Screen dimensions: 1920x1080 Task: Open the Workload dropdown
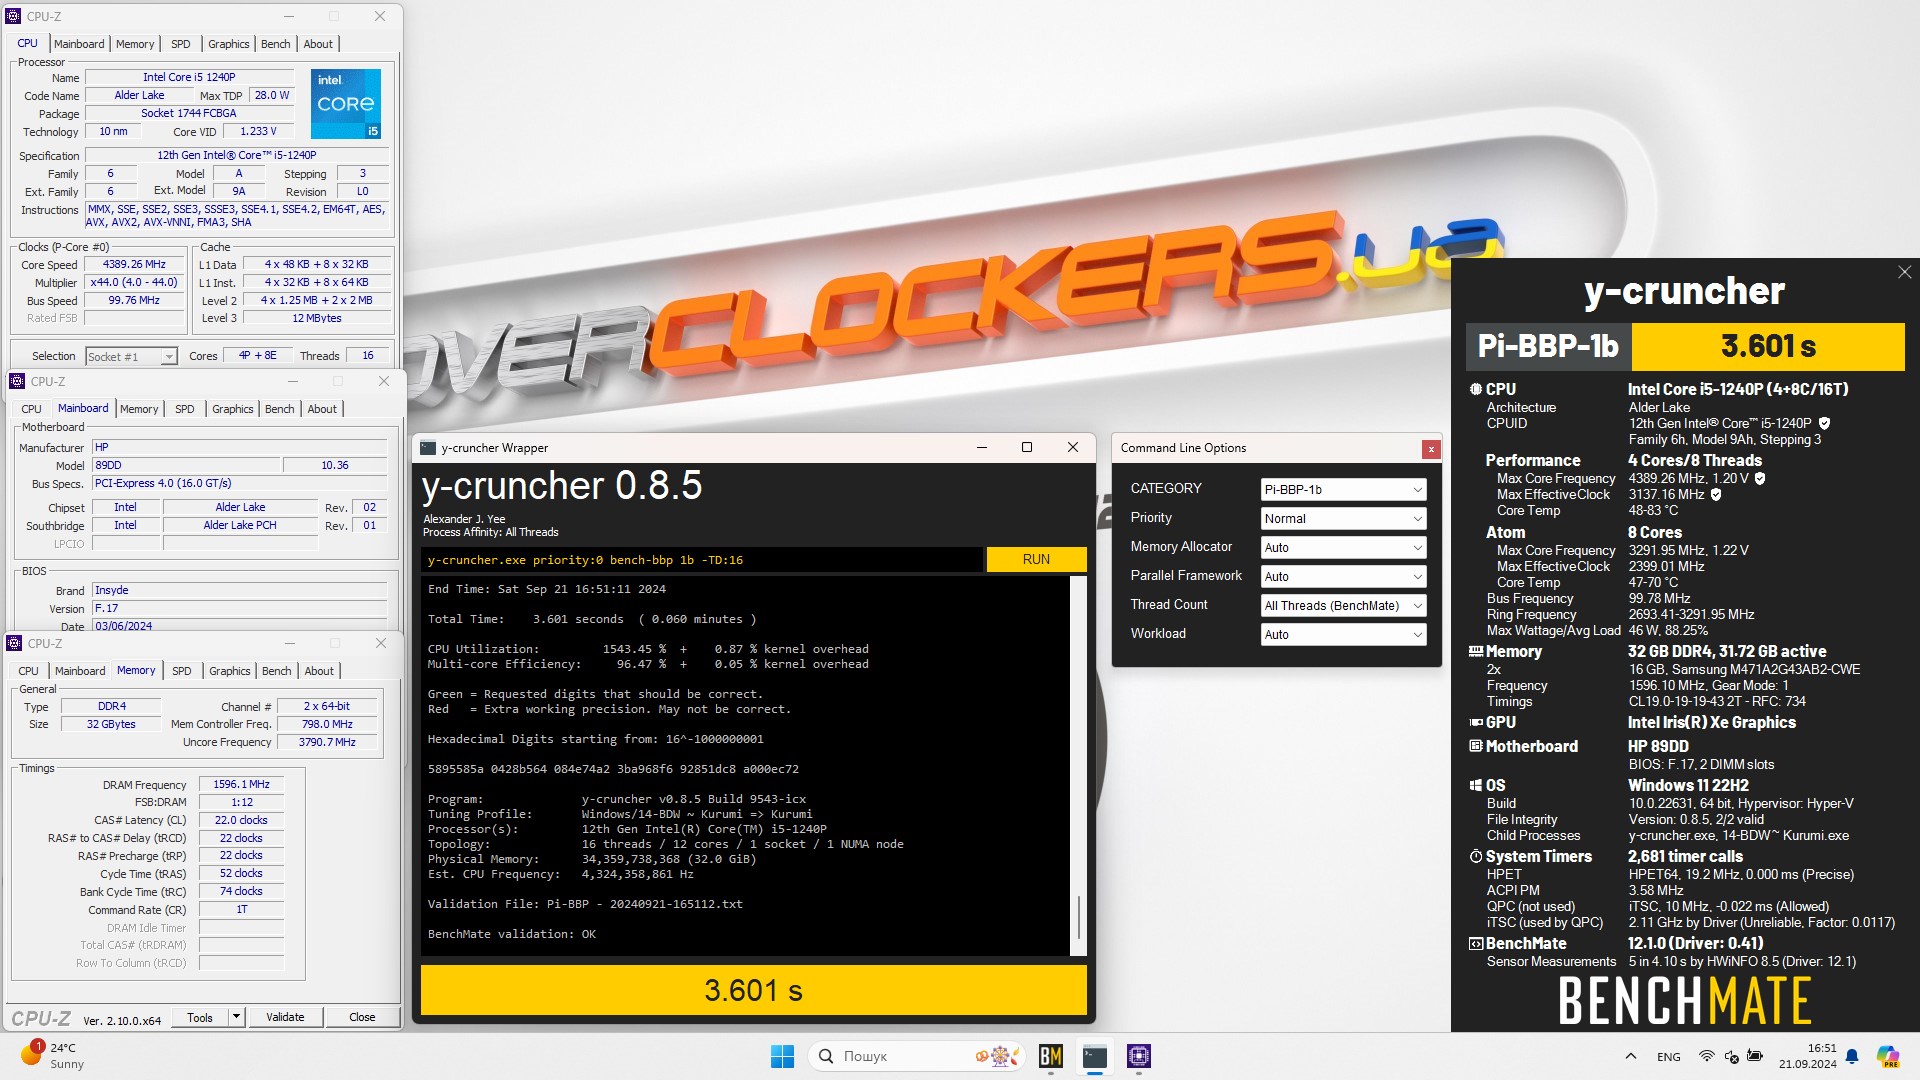[1343, 634]
